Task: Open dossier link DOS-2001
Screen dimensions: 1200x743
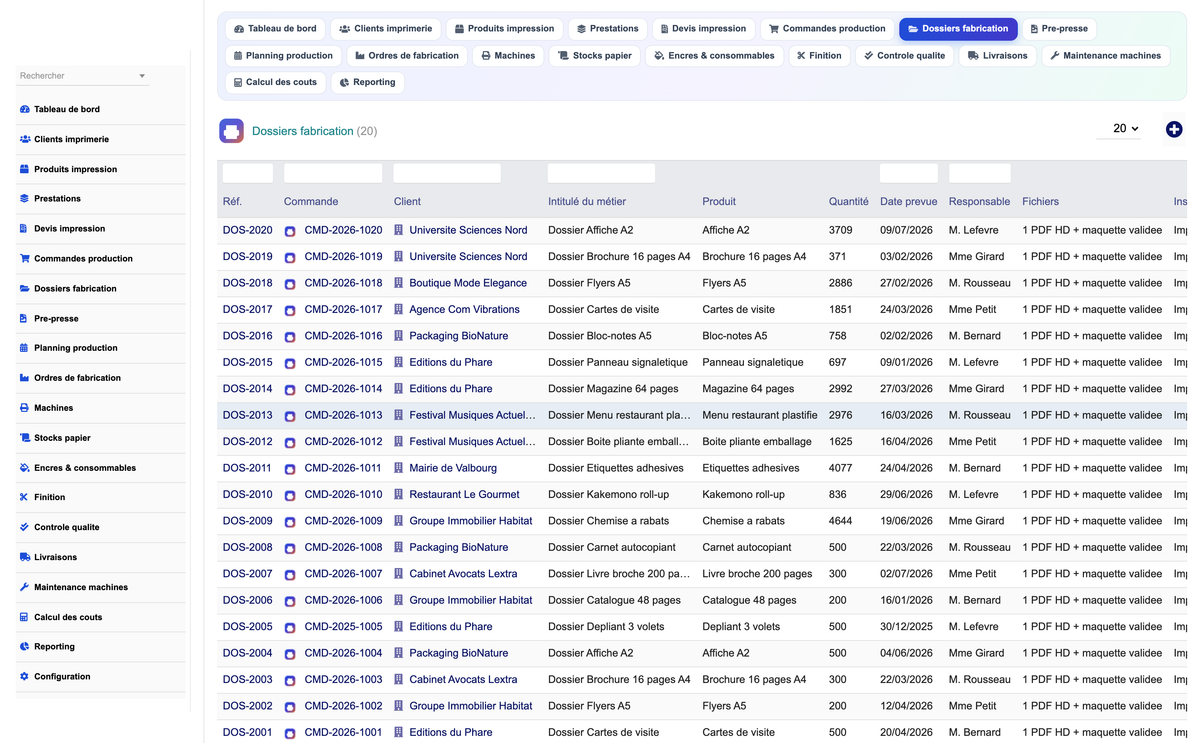Action: 247,732
